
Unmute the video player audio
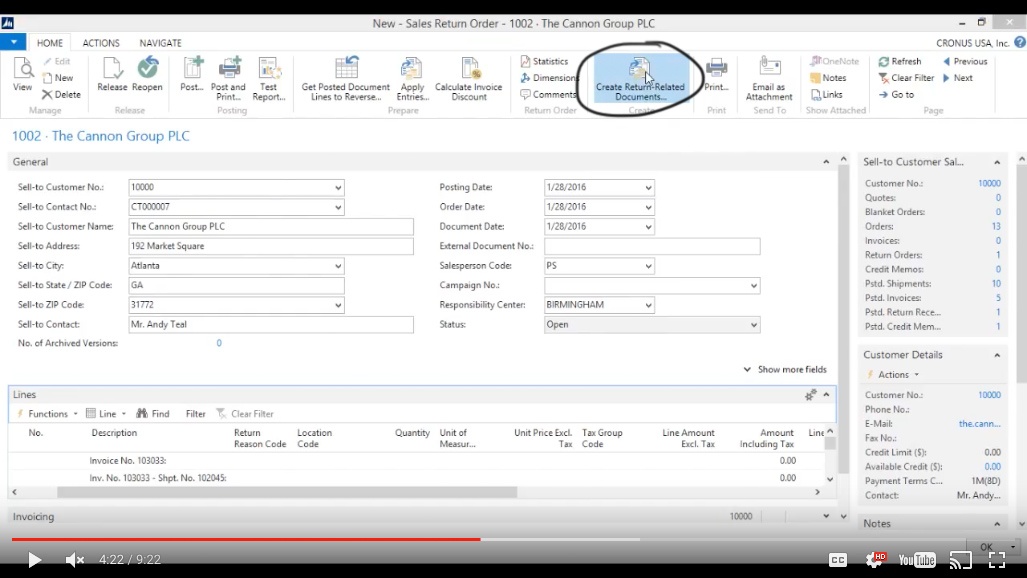point(75,560)
